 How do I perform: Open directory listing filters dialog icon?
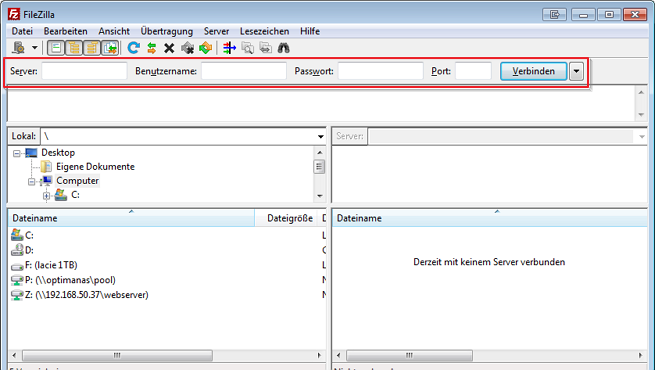click(229, 48)
